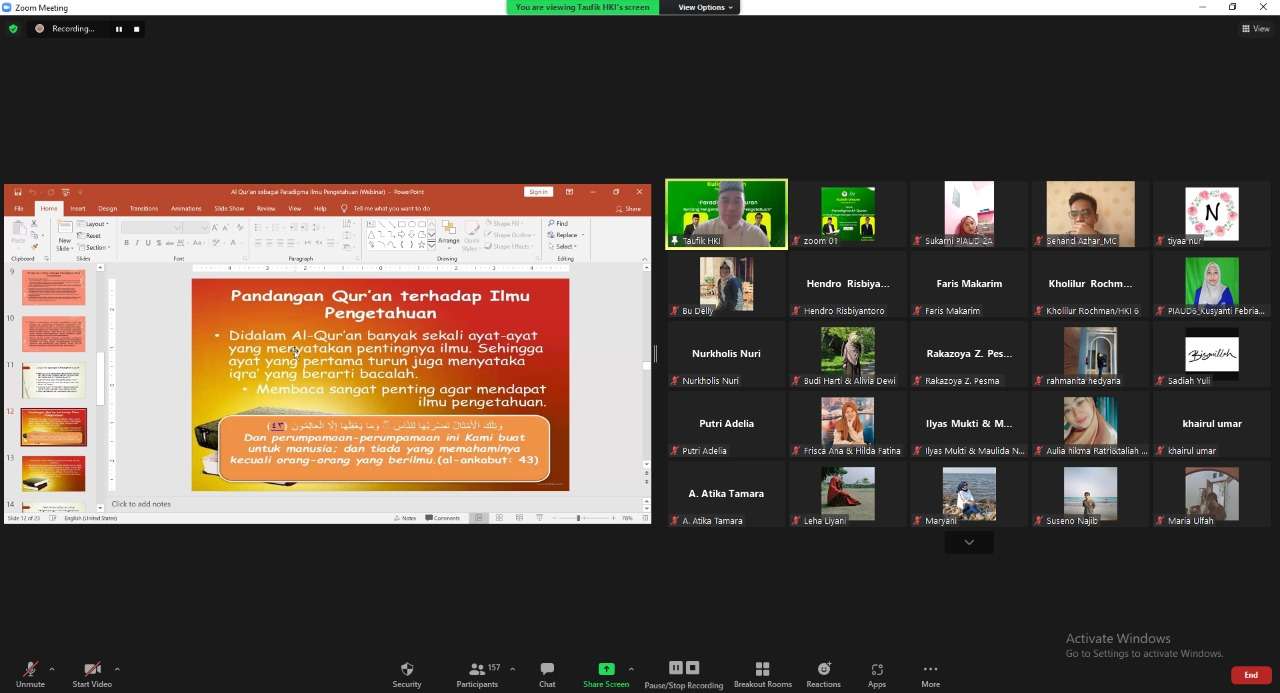
Task: Open the More options menu
Action: pos(930,674)
